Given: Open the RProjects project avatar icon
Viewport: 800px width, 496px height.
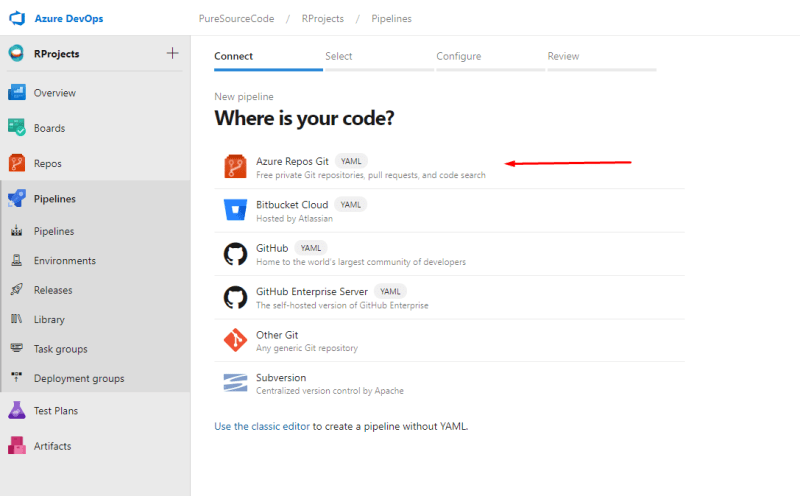Looking at the screenshot, I should (x=16, y=54).
